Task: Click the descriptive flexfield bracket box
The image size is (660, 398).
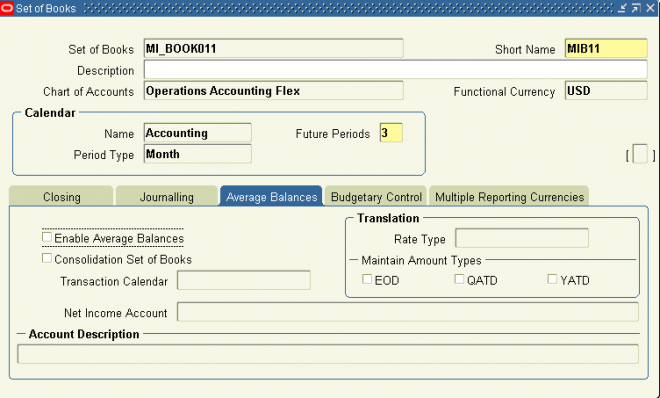Action: [x=640, y=154]
